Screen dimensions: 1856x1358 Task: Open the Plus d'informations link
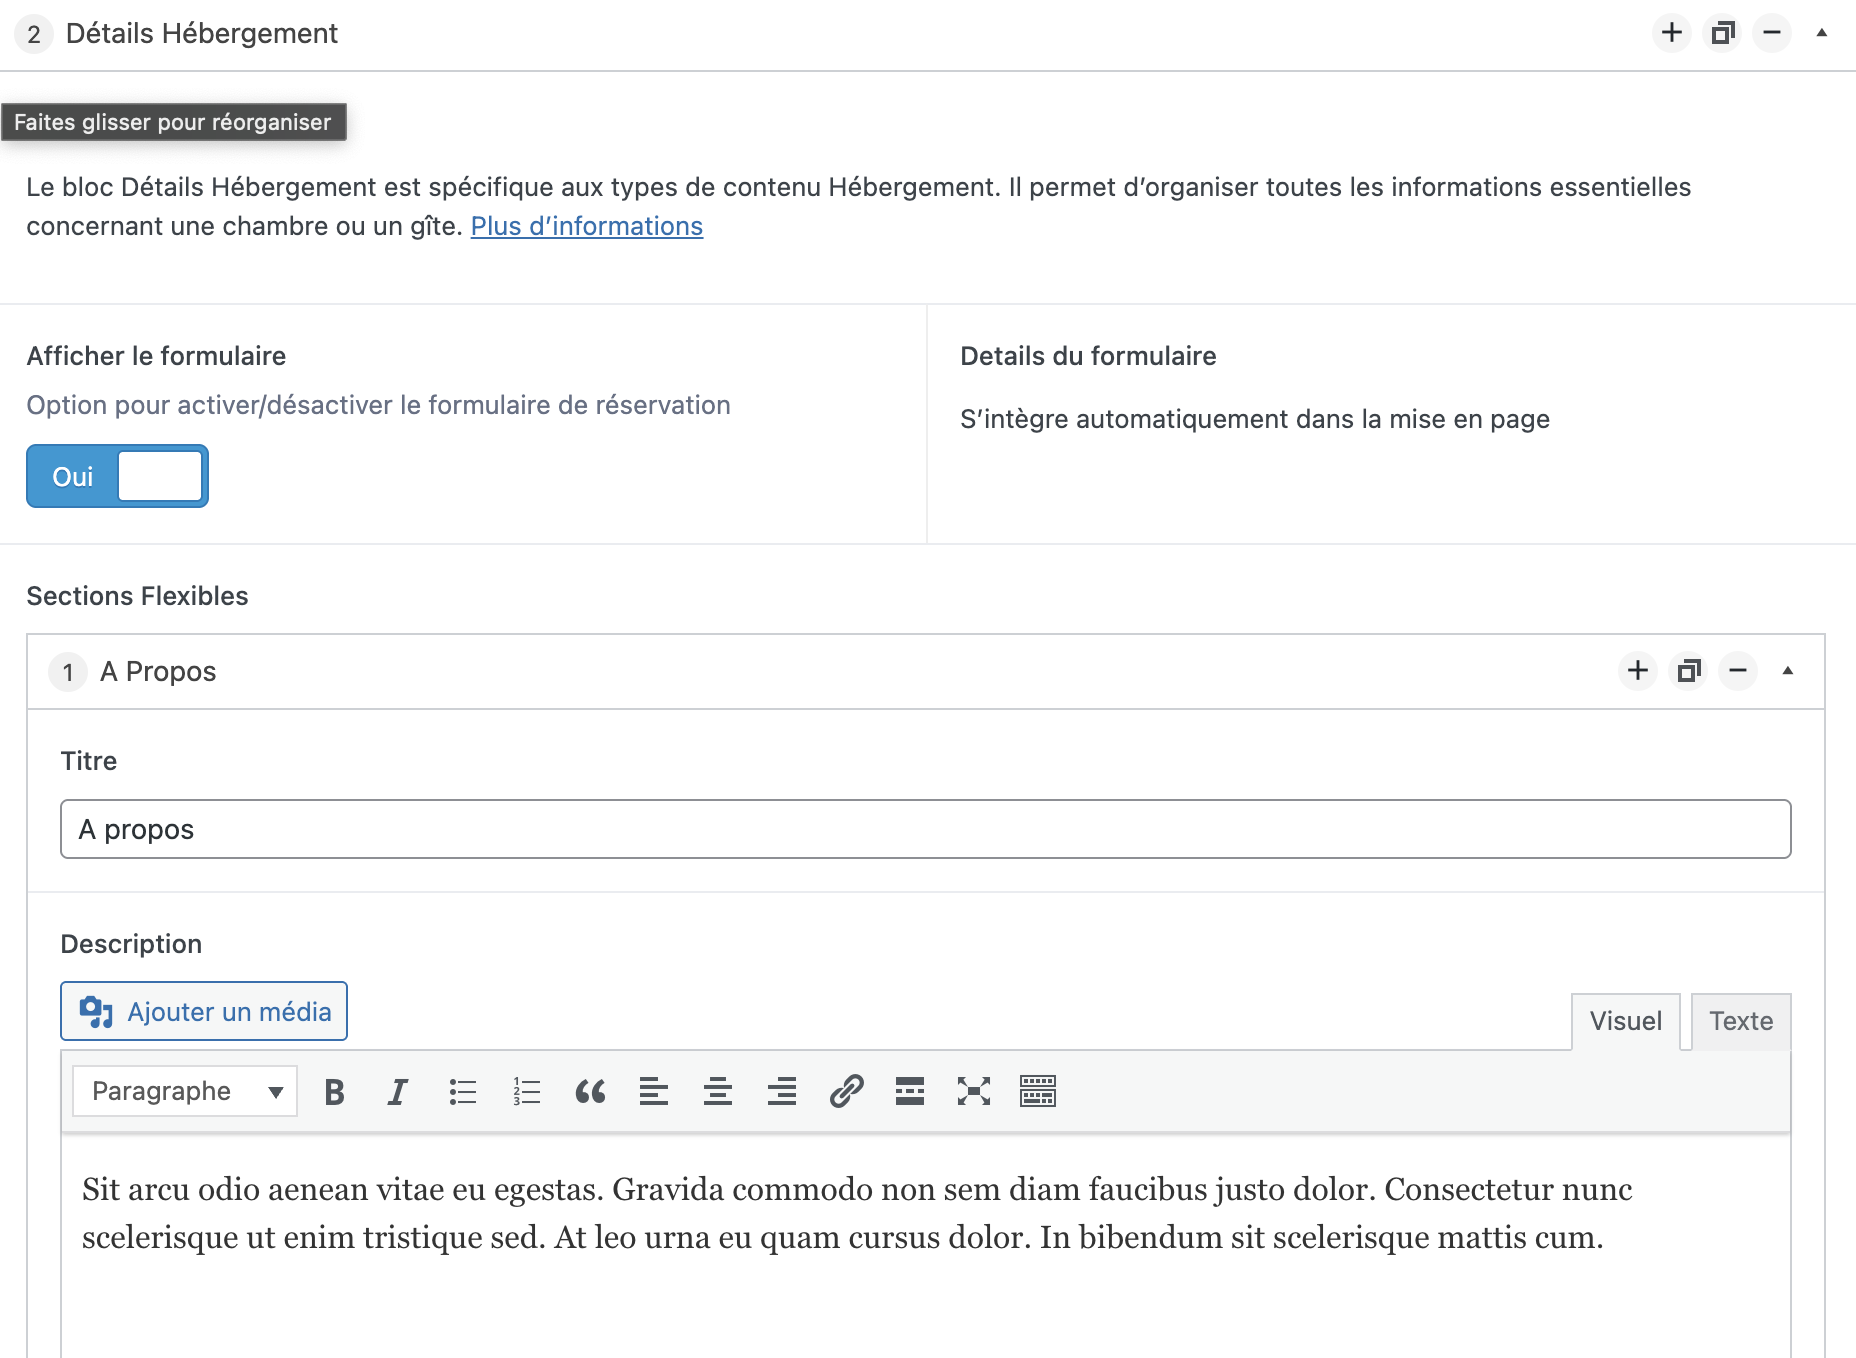pos(586,226)
